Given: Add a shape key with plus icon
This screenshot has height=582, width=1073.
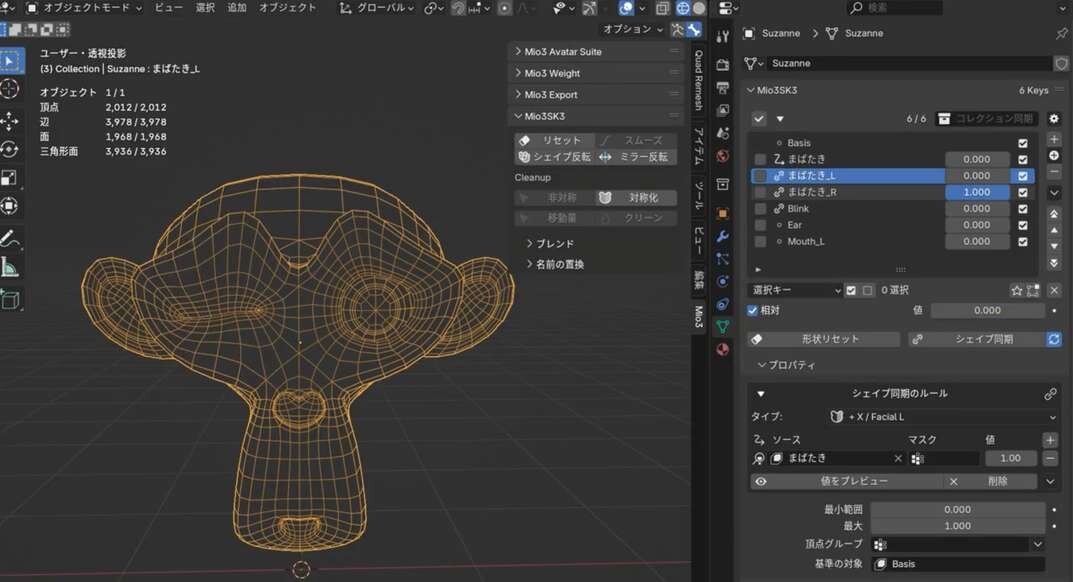Looking at the screenshot, I should coord(1054,139).
